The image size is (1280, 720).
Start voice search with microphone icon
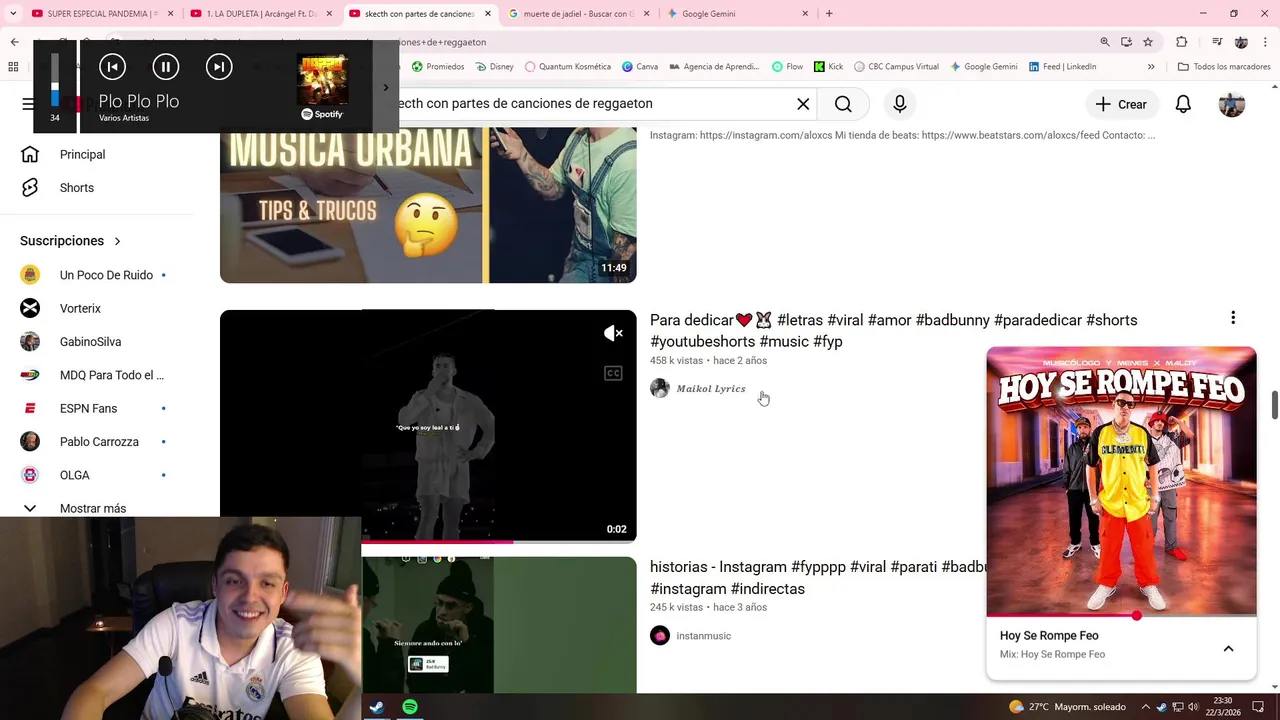pyautogui.click(x=900, y=104)
